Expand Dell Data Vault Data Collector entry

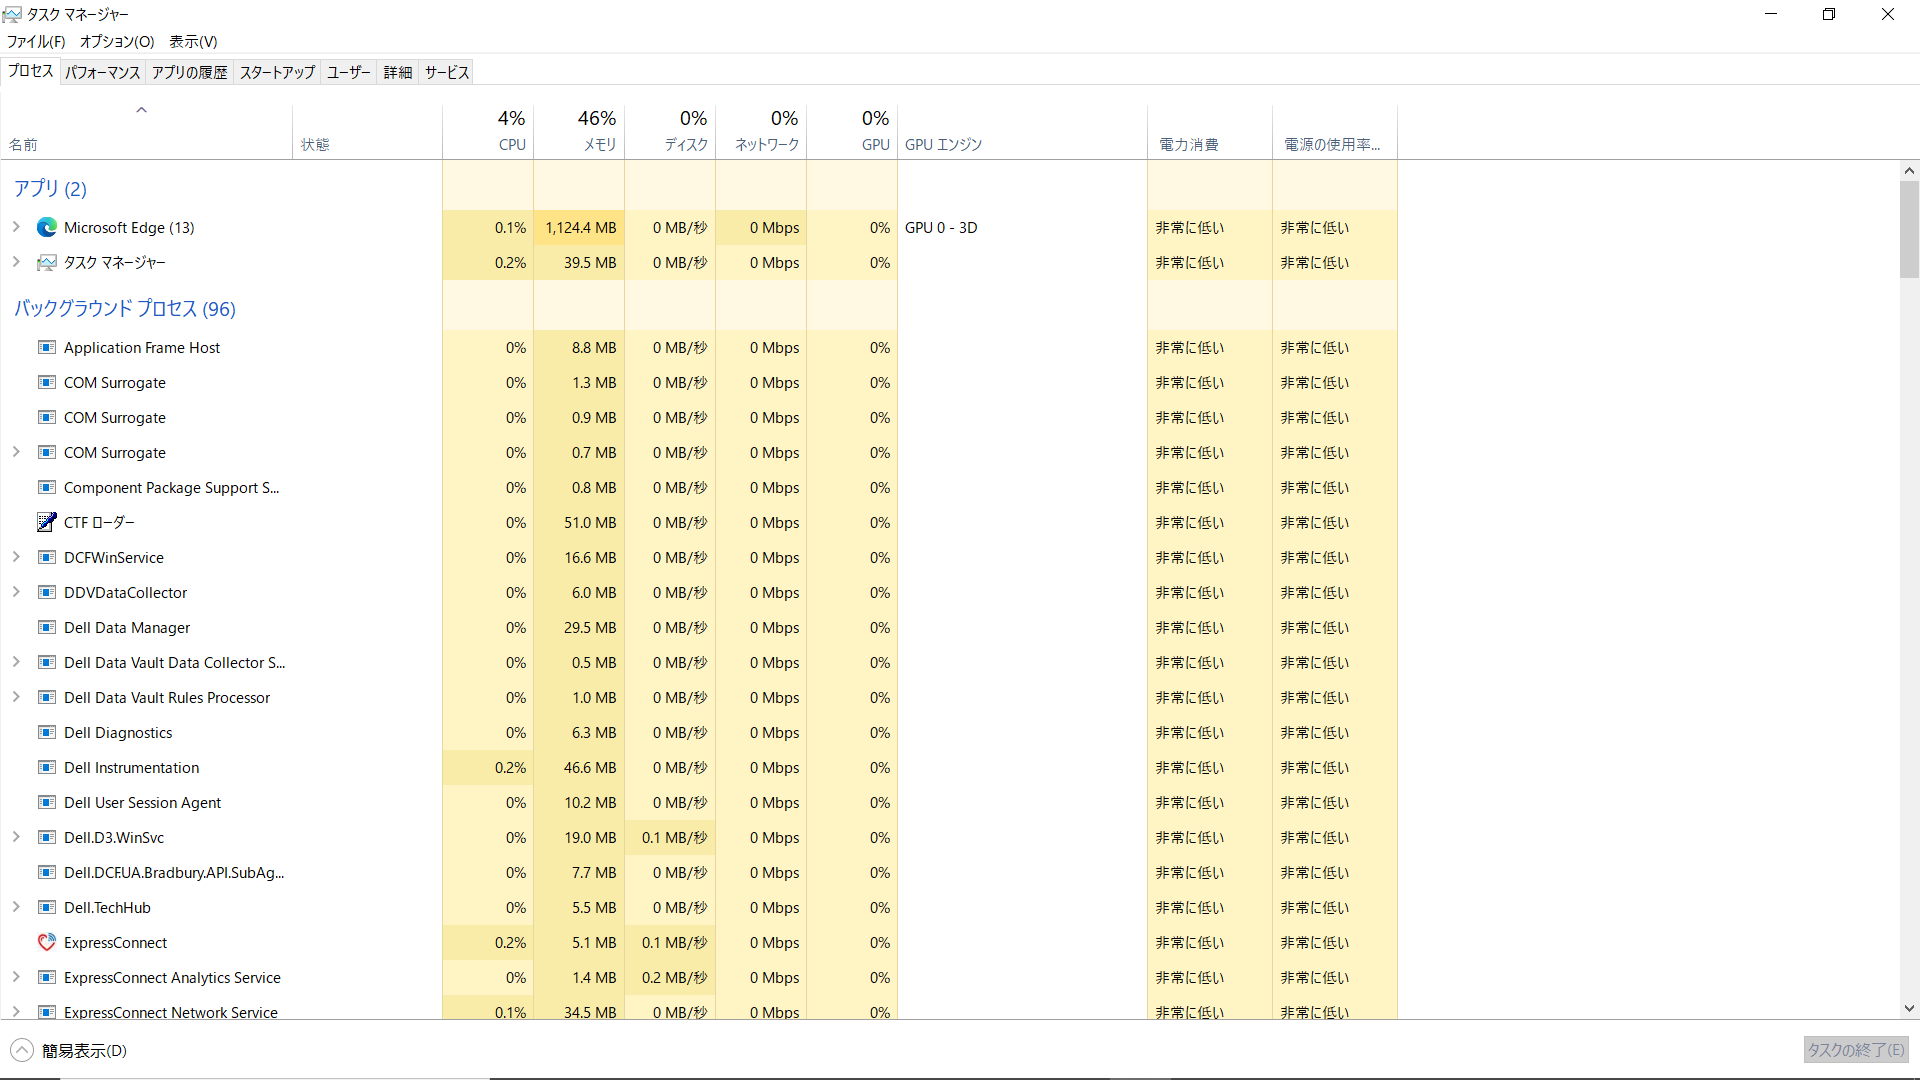(16, 662)
